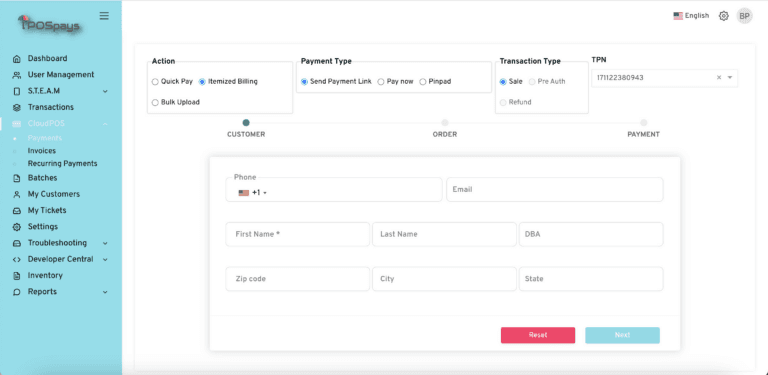Go to the Transactions menu item

click(x=51, y=107)
